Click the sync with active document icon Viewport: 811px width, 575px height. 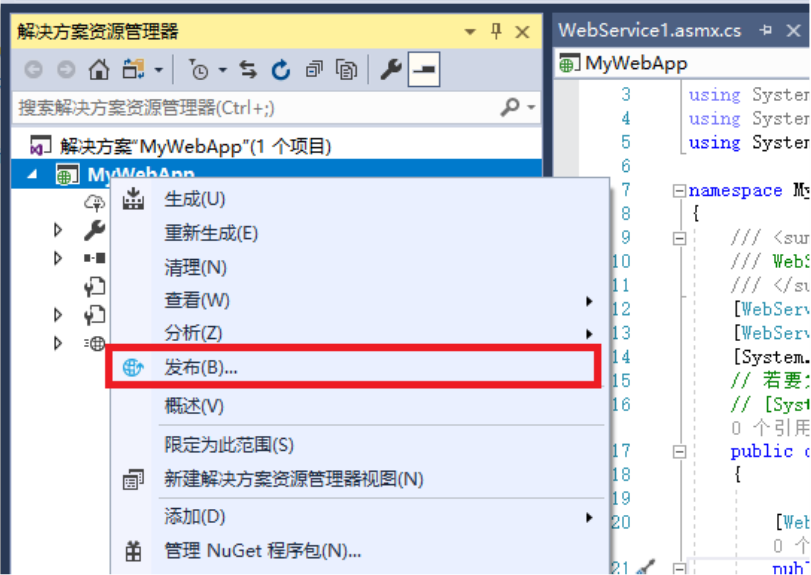point(248,69)
